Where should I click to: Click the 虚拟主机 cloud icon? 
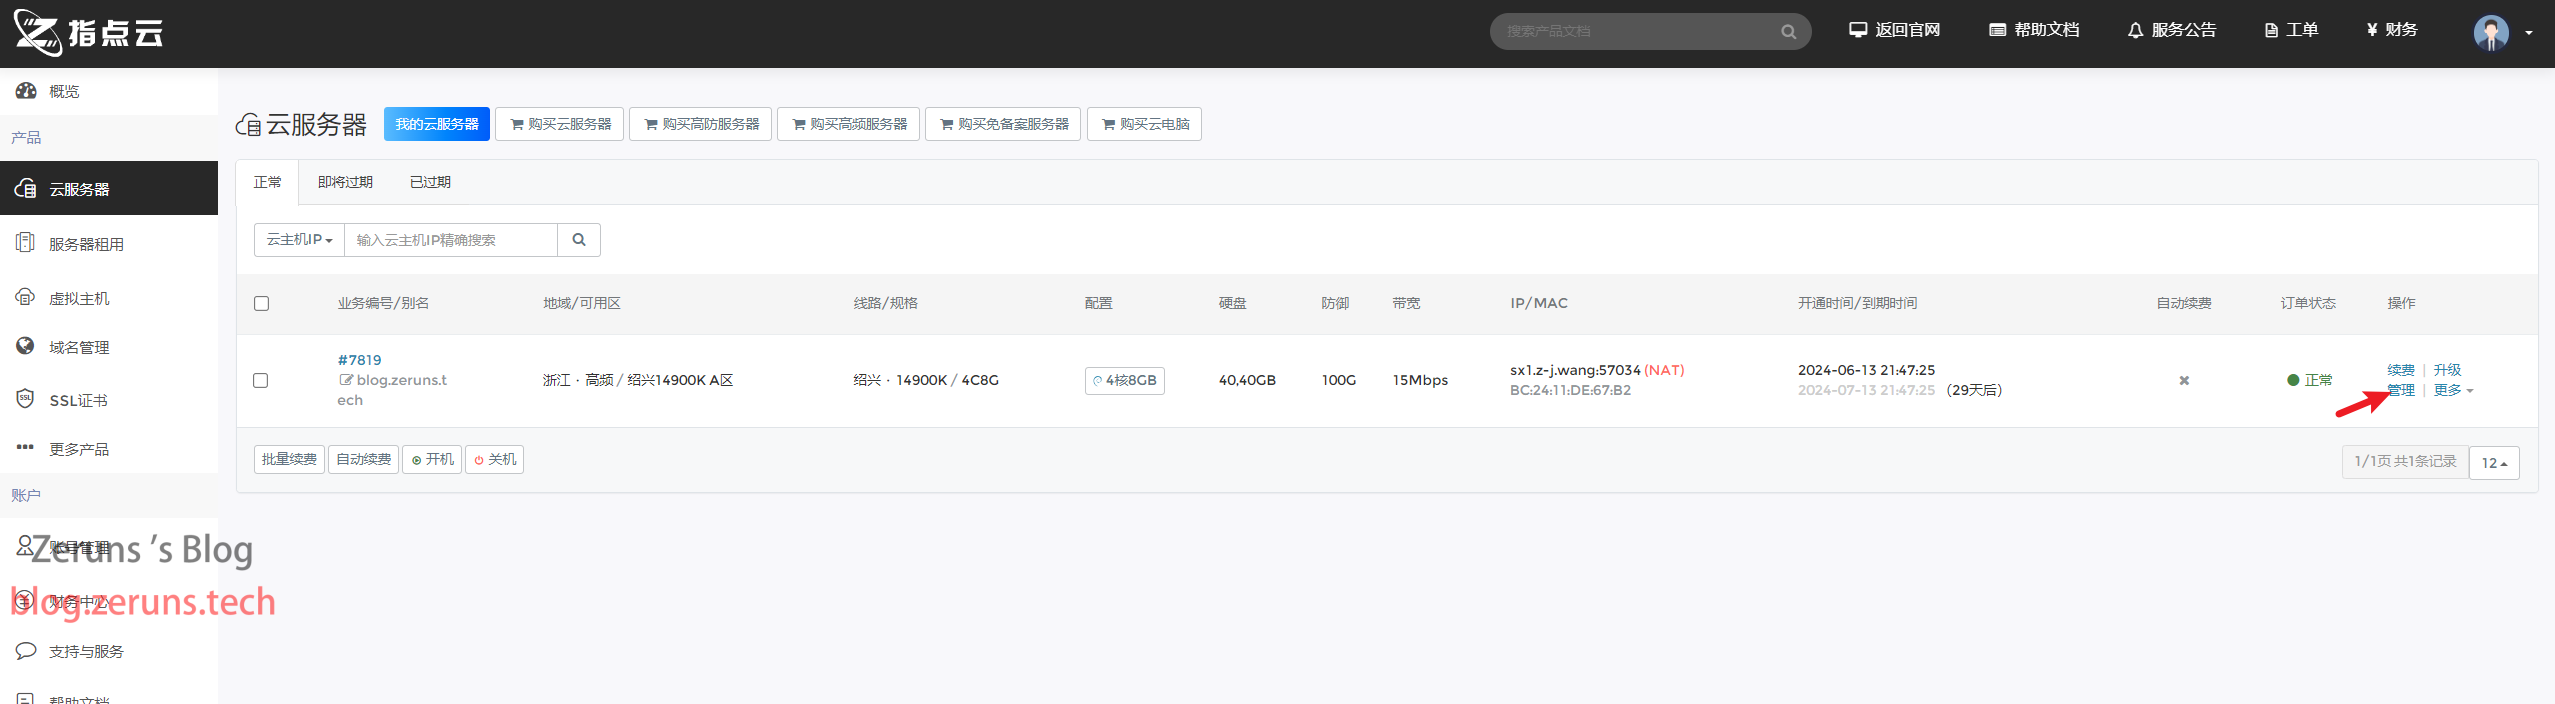[x=26, y=297]
